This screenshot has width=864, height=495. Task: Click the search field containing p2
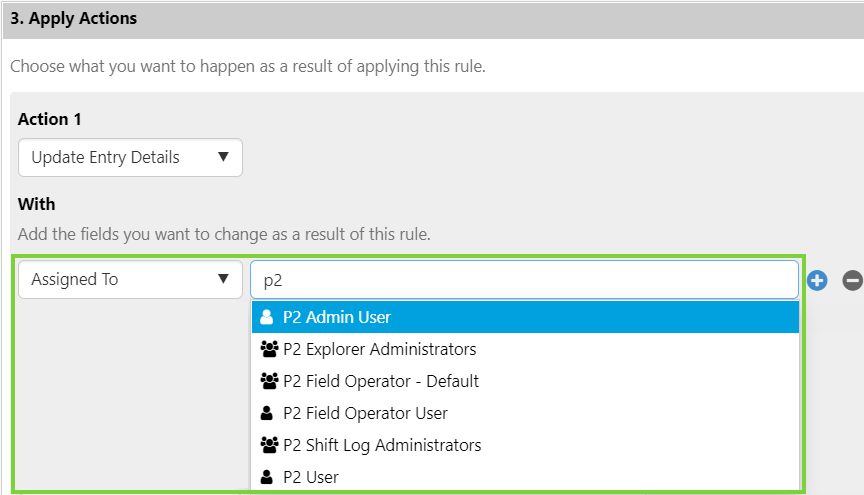pos(524,280)
